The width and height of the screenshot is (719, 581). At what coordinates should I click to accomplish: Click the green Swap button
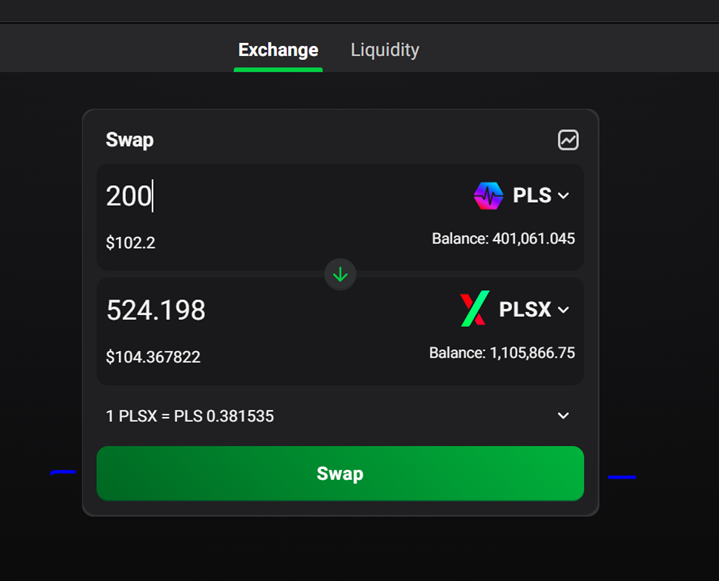[x=340, y=473]
